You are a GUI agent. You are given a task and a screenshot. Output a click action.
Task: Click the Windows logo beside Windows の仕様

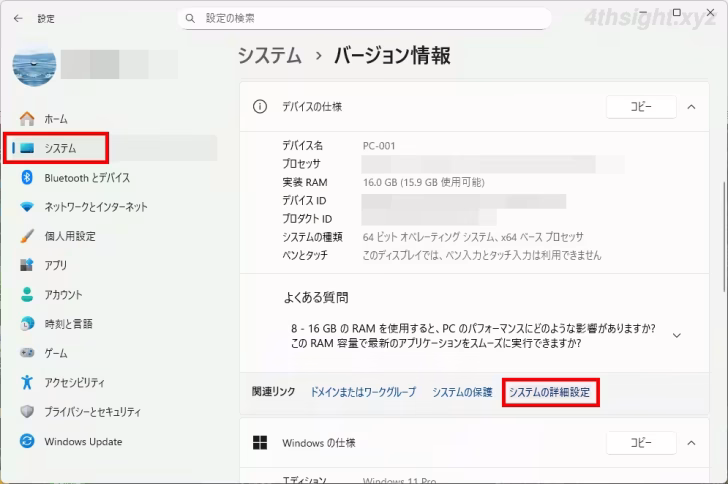click(x=260, y=443)
